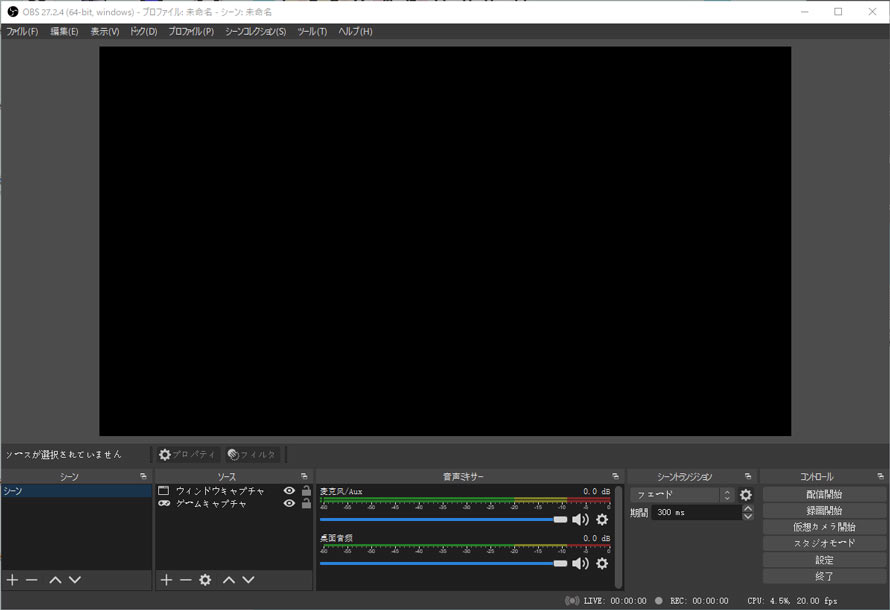
Task: Move source up with arrow icon
Action: (229, 579)
